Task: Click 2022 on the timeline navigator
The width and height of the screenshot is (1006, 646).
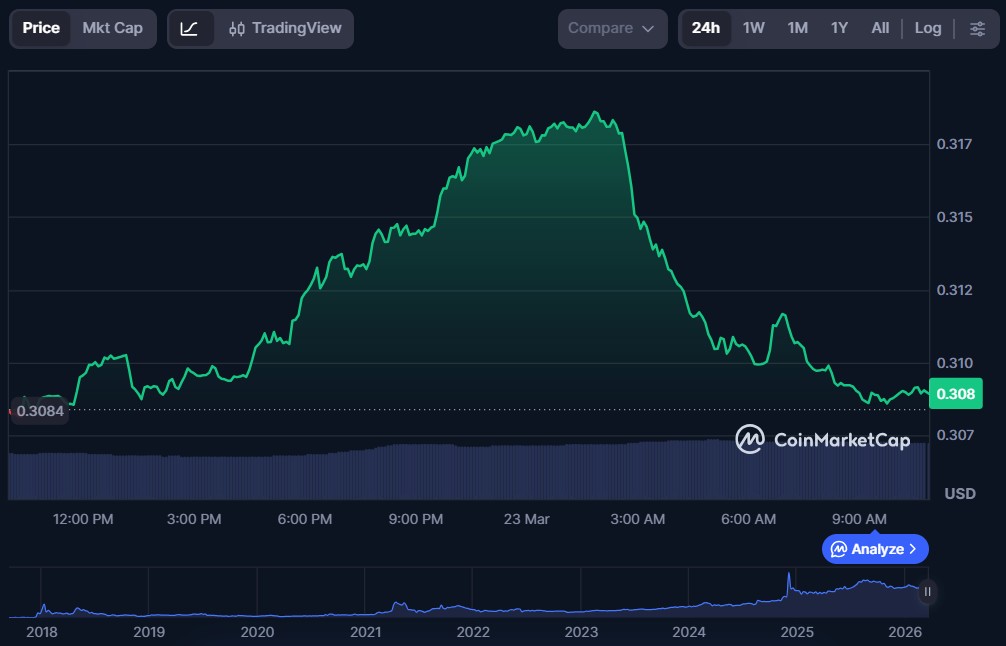Action: [x=473, y=632]
